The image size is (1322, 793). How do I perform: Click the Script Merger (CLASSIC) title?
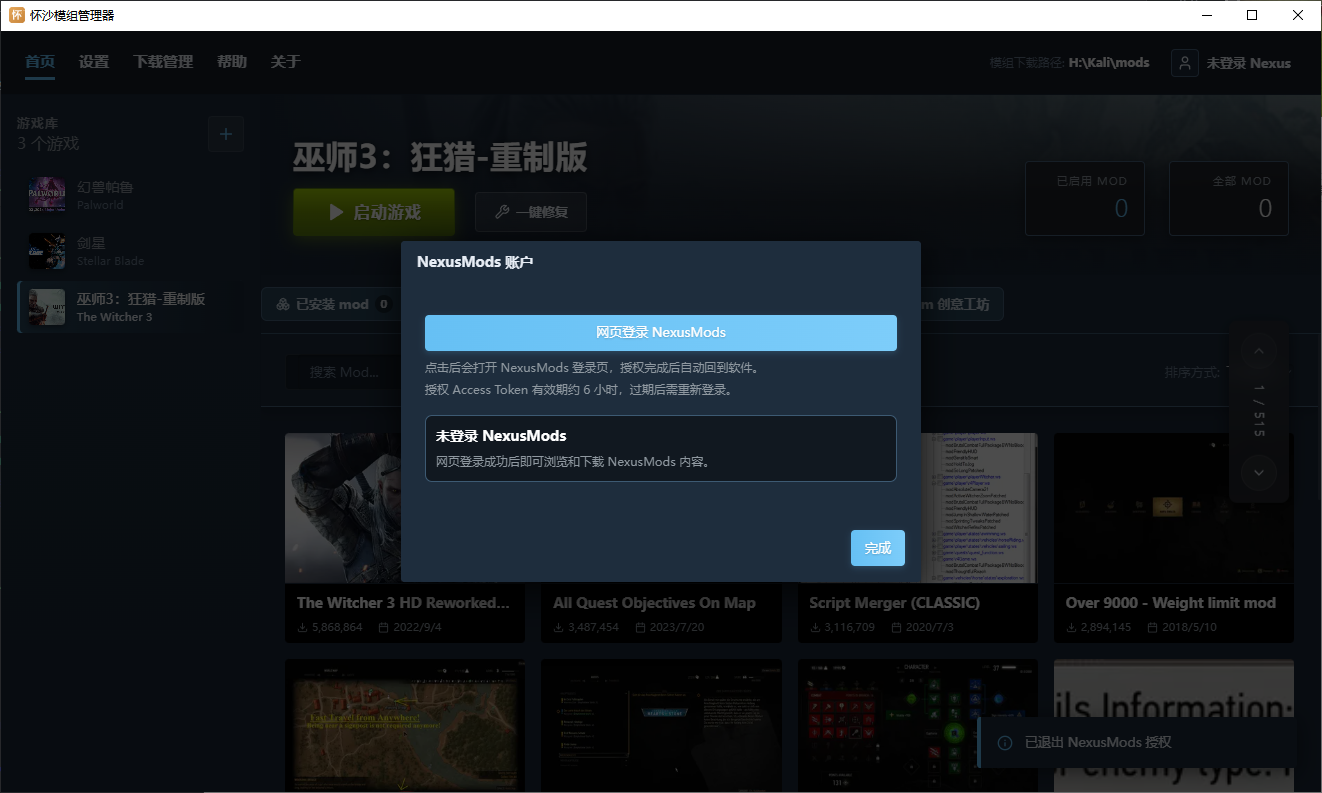(895, 603)
